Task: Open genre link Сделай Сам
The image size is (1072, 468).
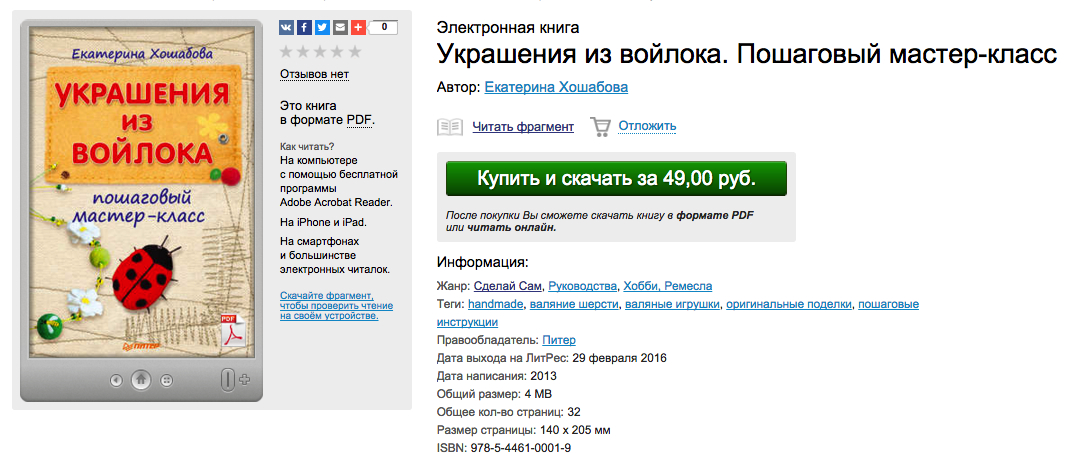Action: [508, 286]
